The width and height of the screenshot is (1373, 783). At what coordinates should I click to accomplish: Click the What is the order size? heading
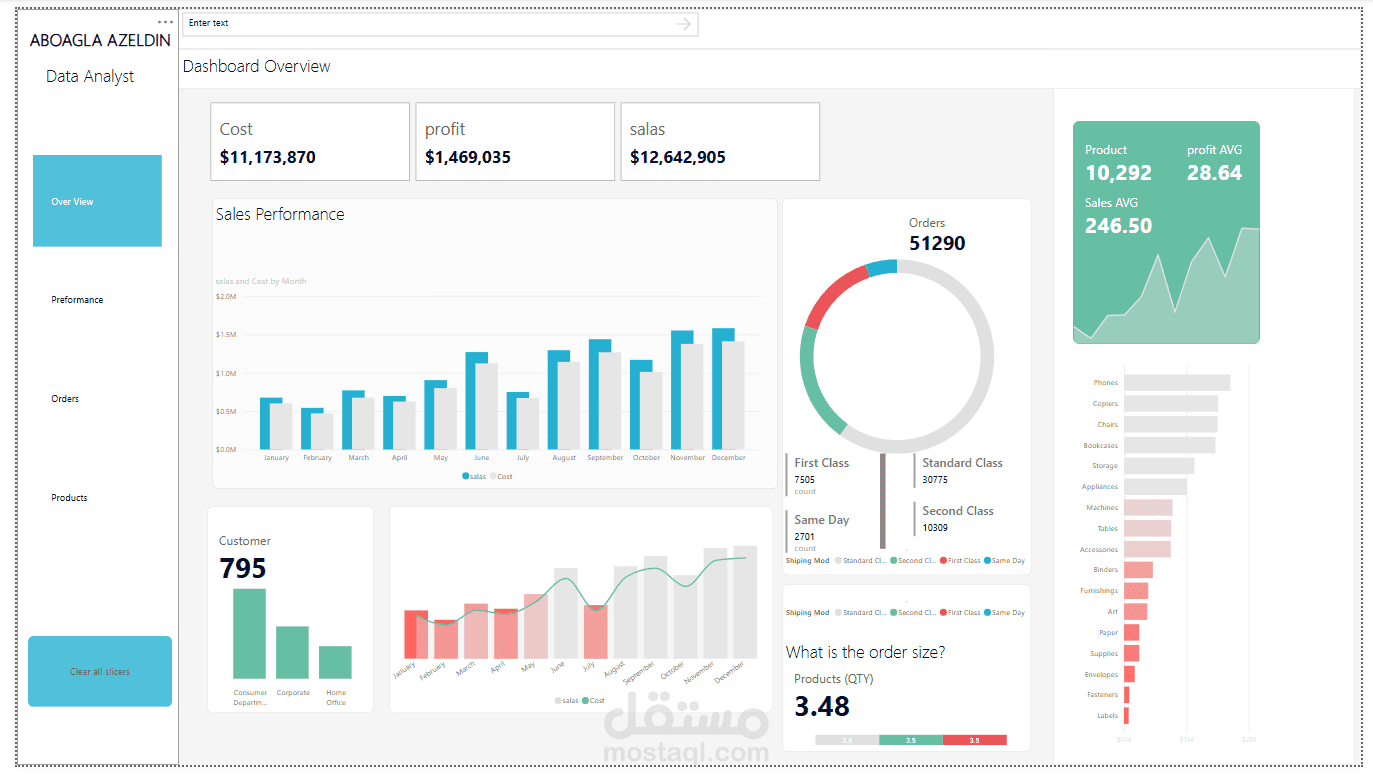click(x=866, y=652)
